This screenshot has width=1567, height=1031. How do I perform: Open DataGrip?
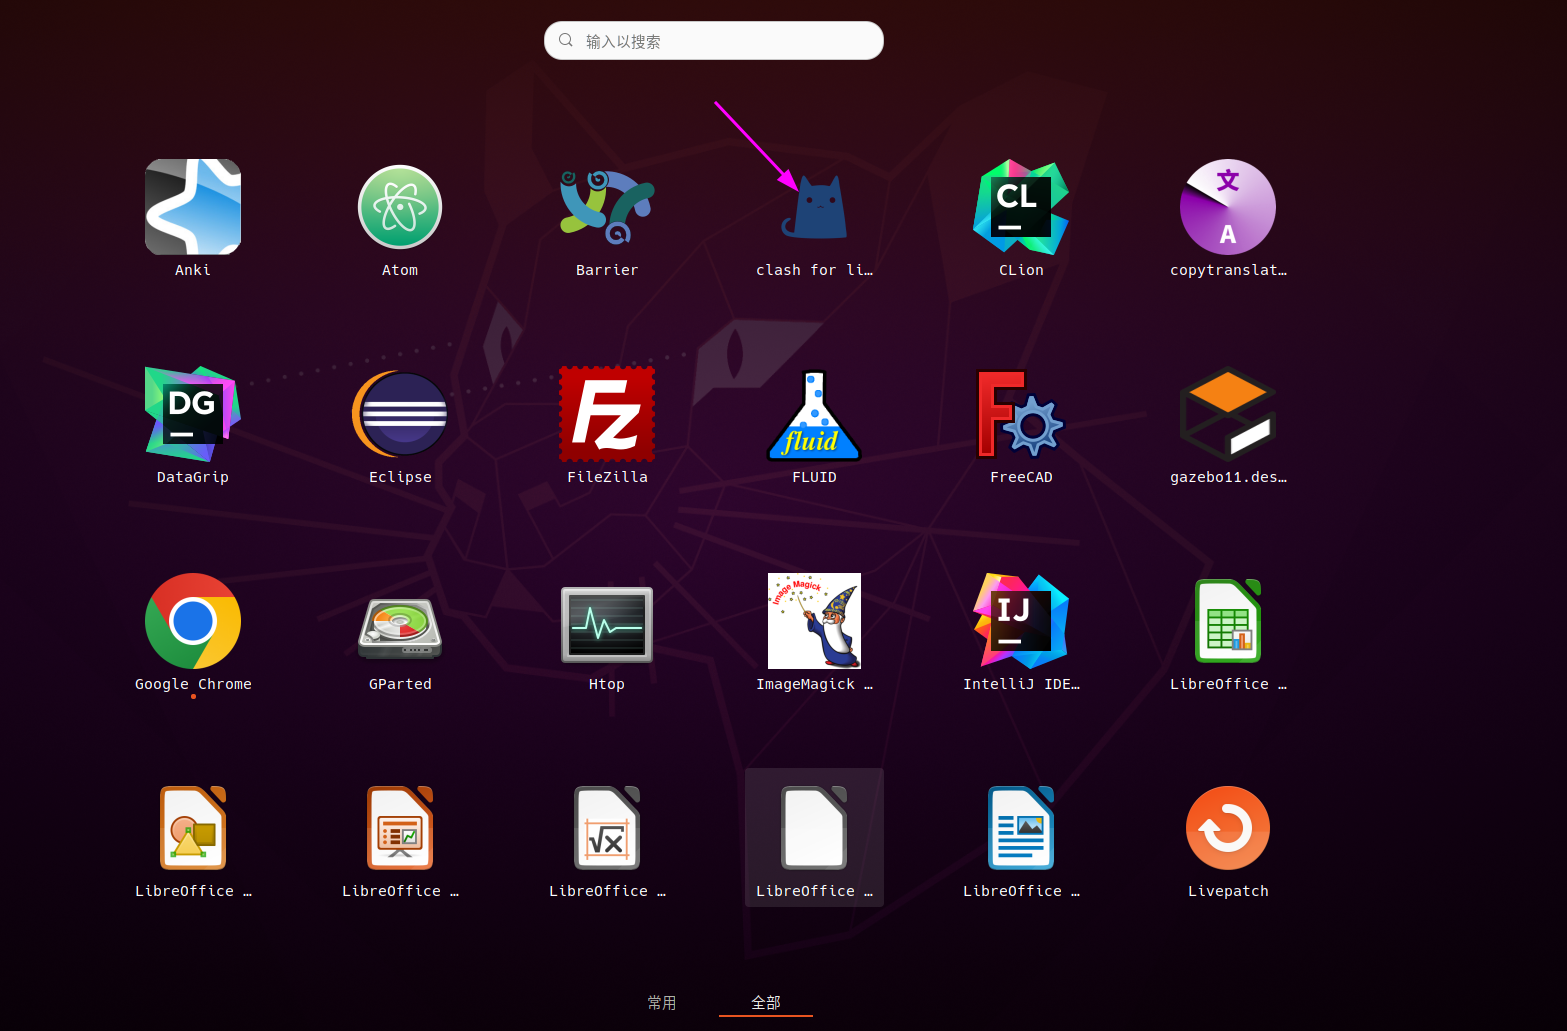pos(193,414)
